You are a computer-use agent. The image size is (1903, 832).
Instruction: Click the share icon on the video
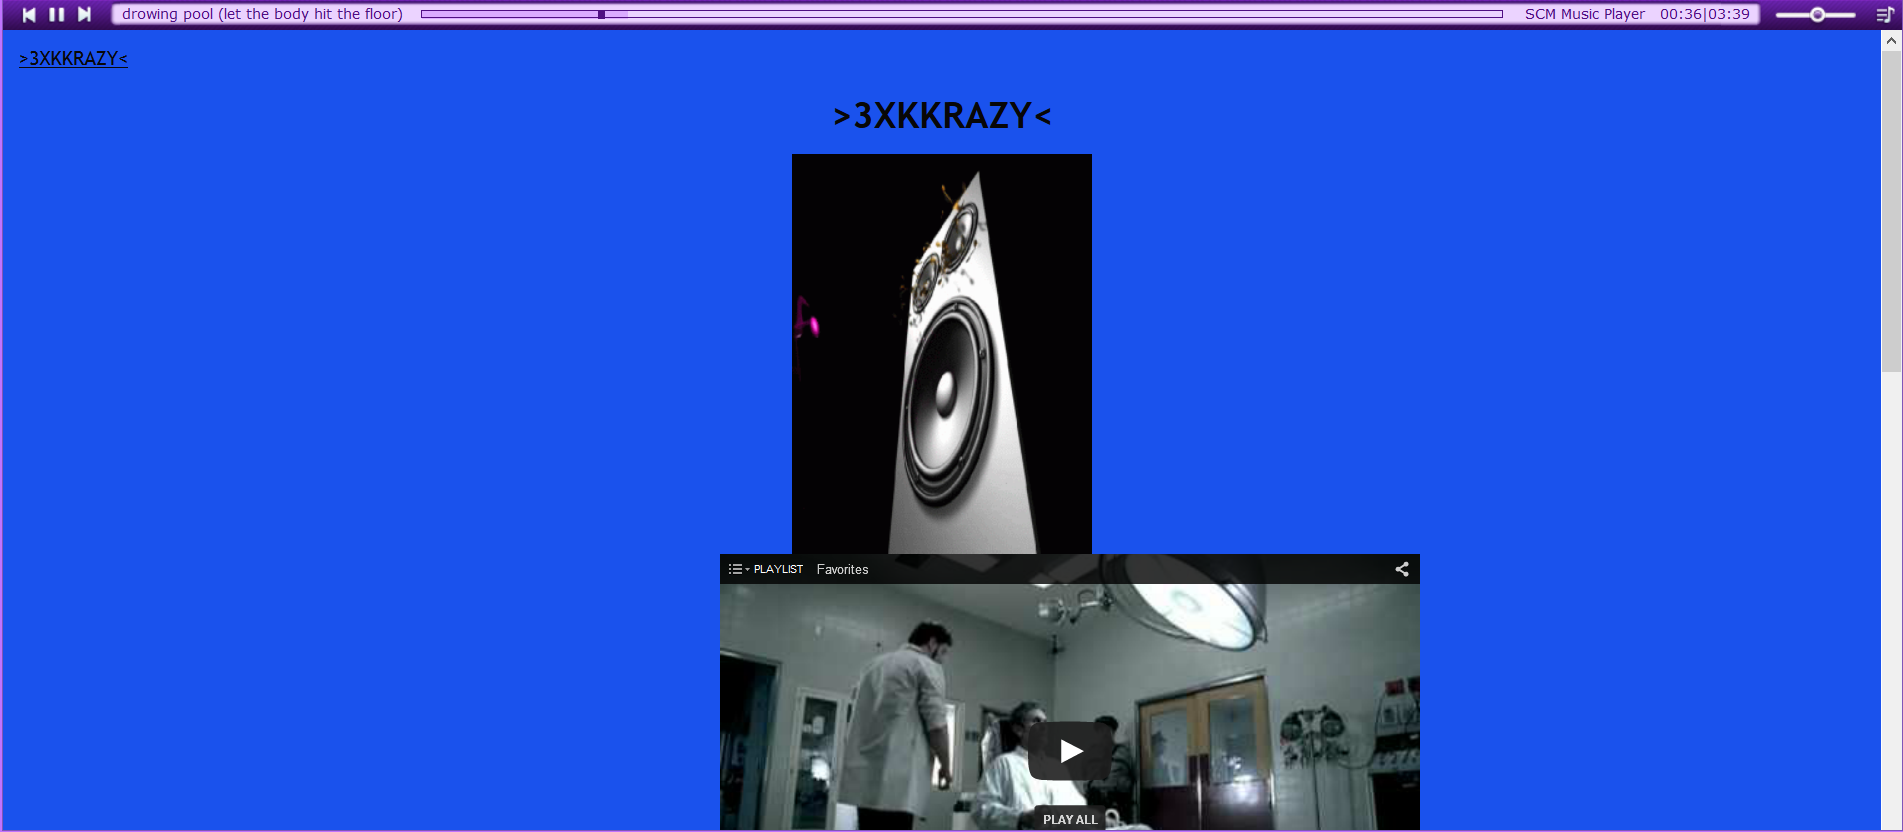pyautogui.click(x=1402, y=569)
